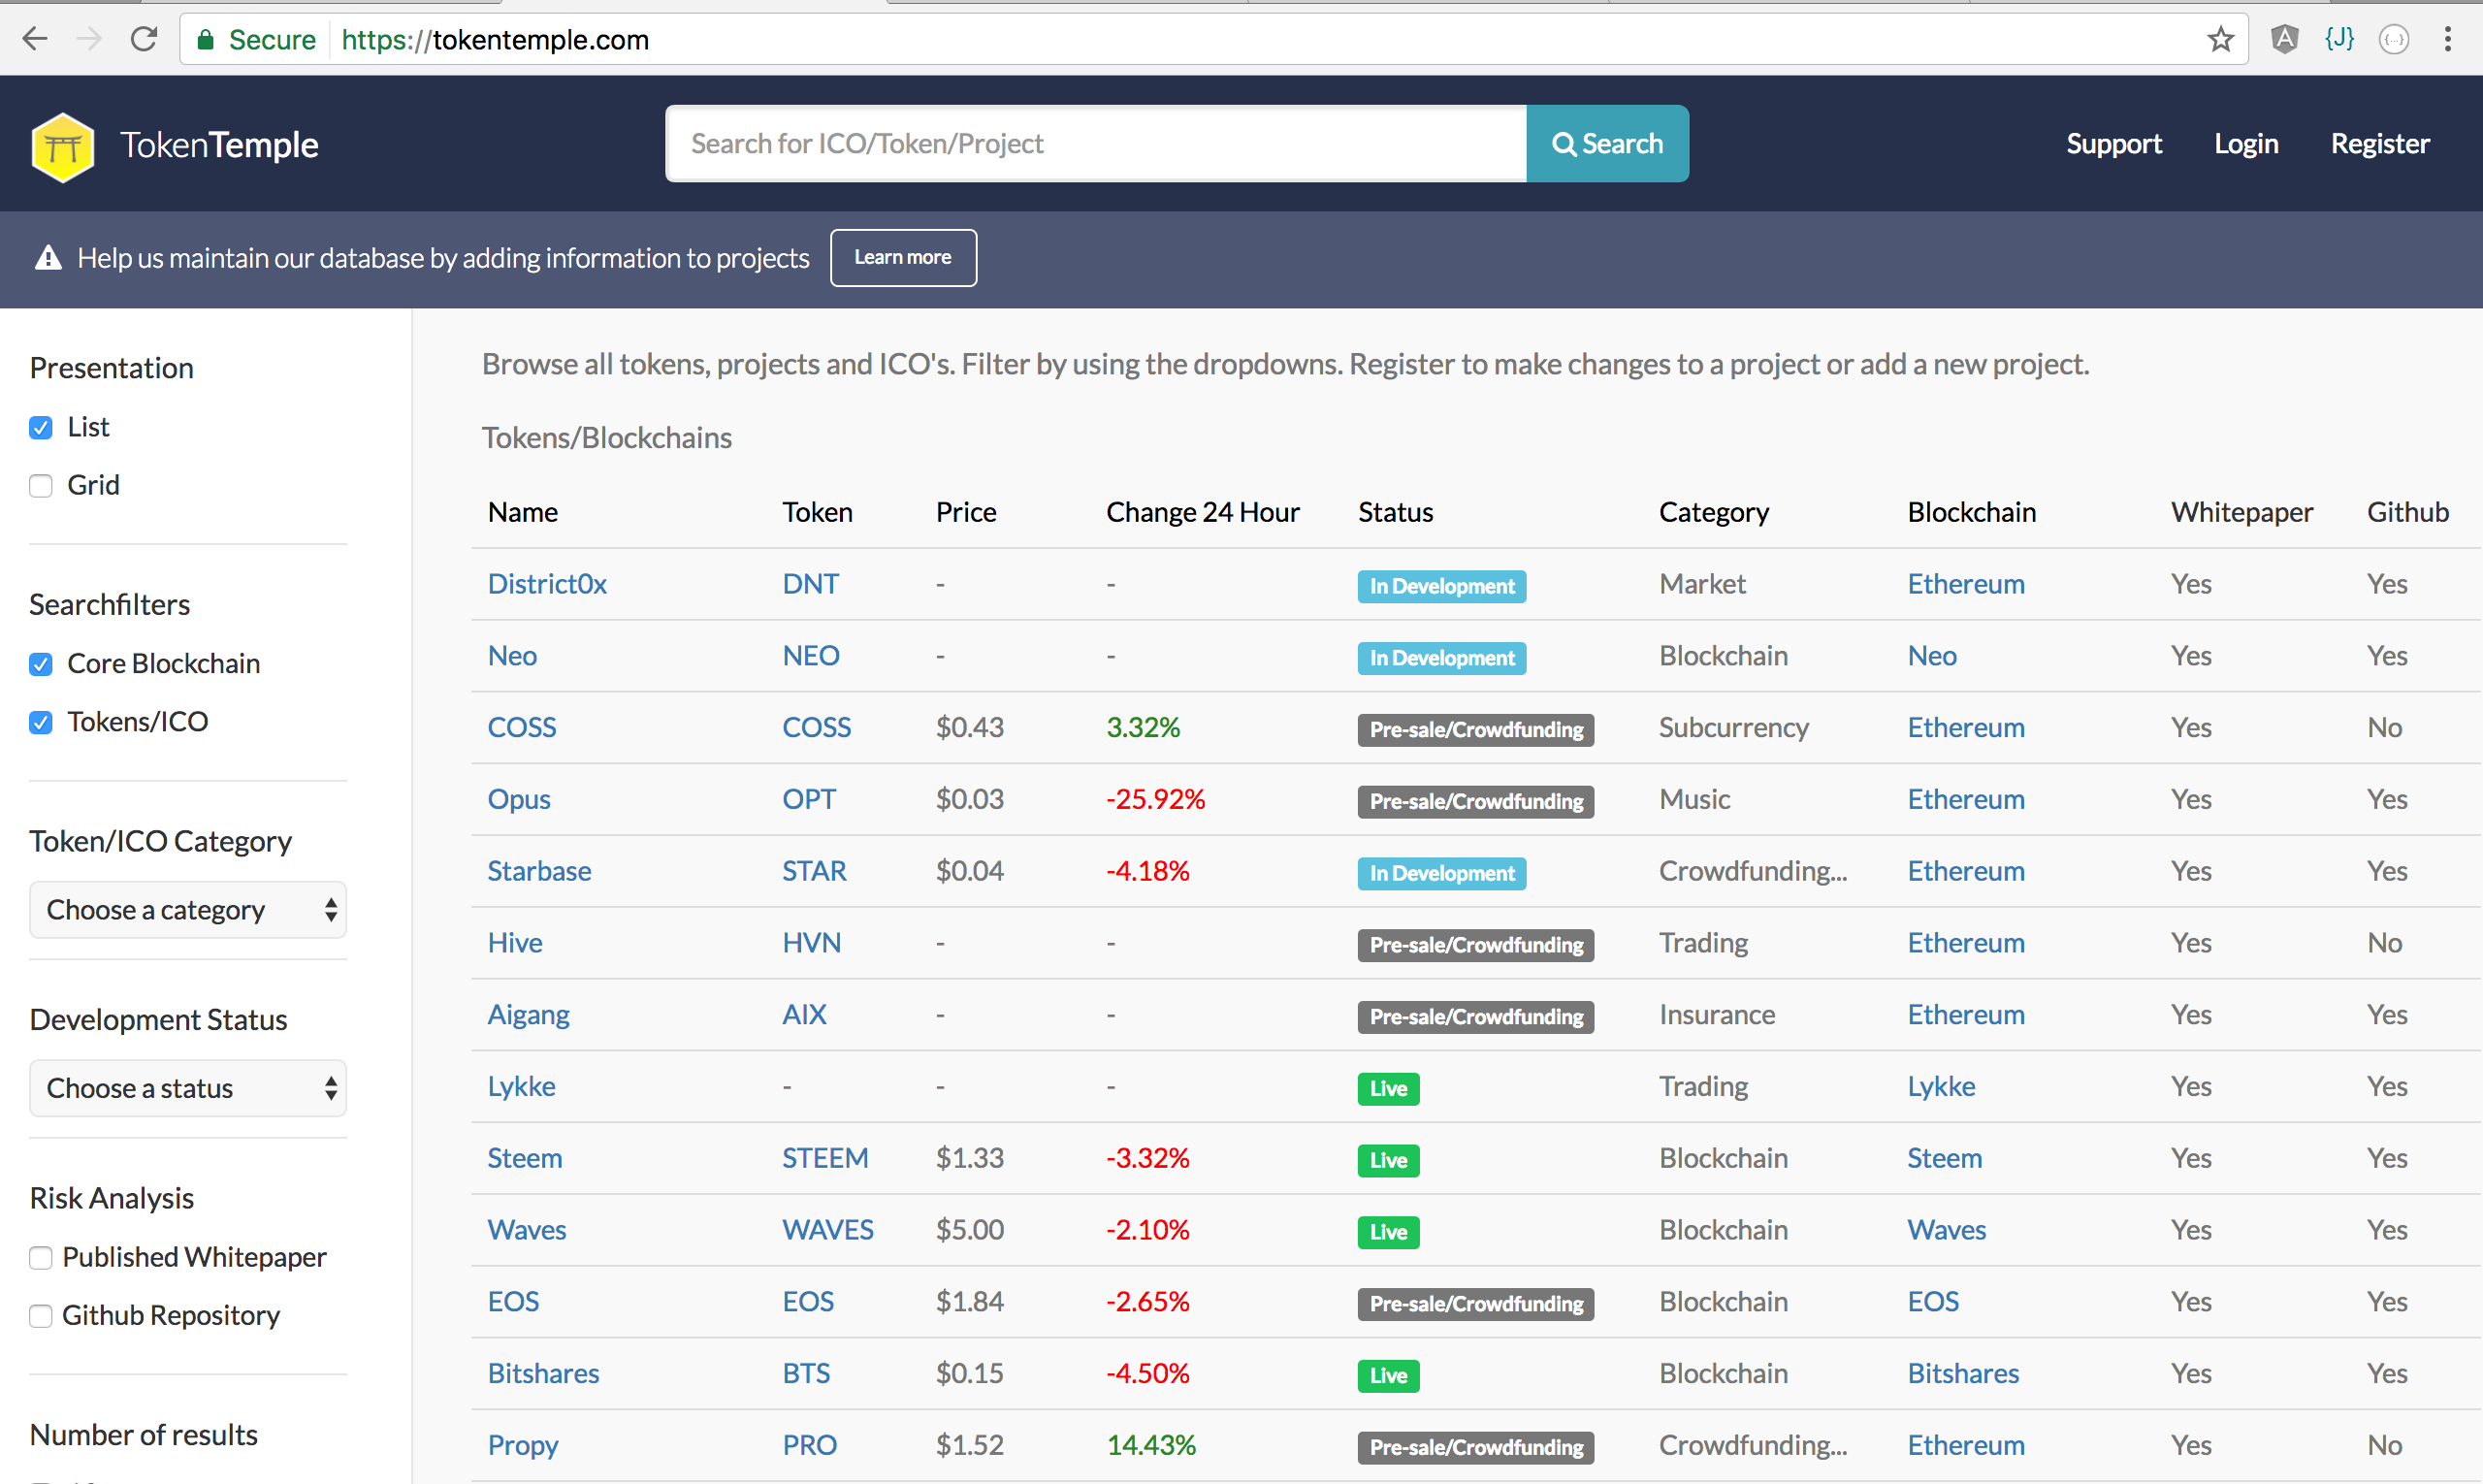Open the Starbase project link
This screenshot has width=2483, height=1484.
(x=539, y=871)
